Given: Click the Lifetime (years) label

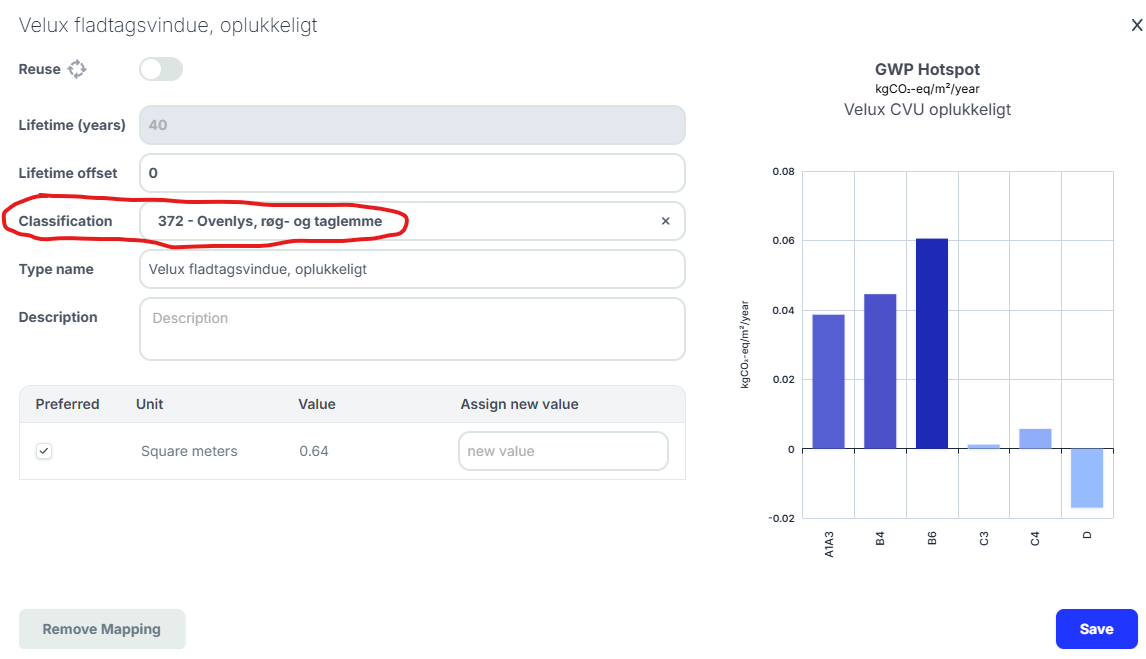Looking at the screenshot, I should tap(72, 125).
